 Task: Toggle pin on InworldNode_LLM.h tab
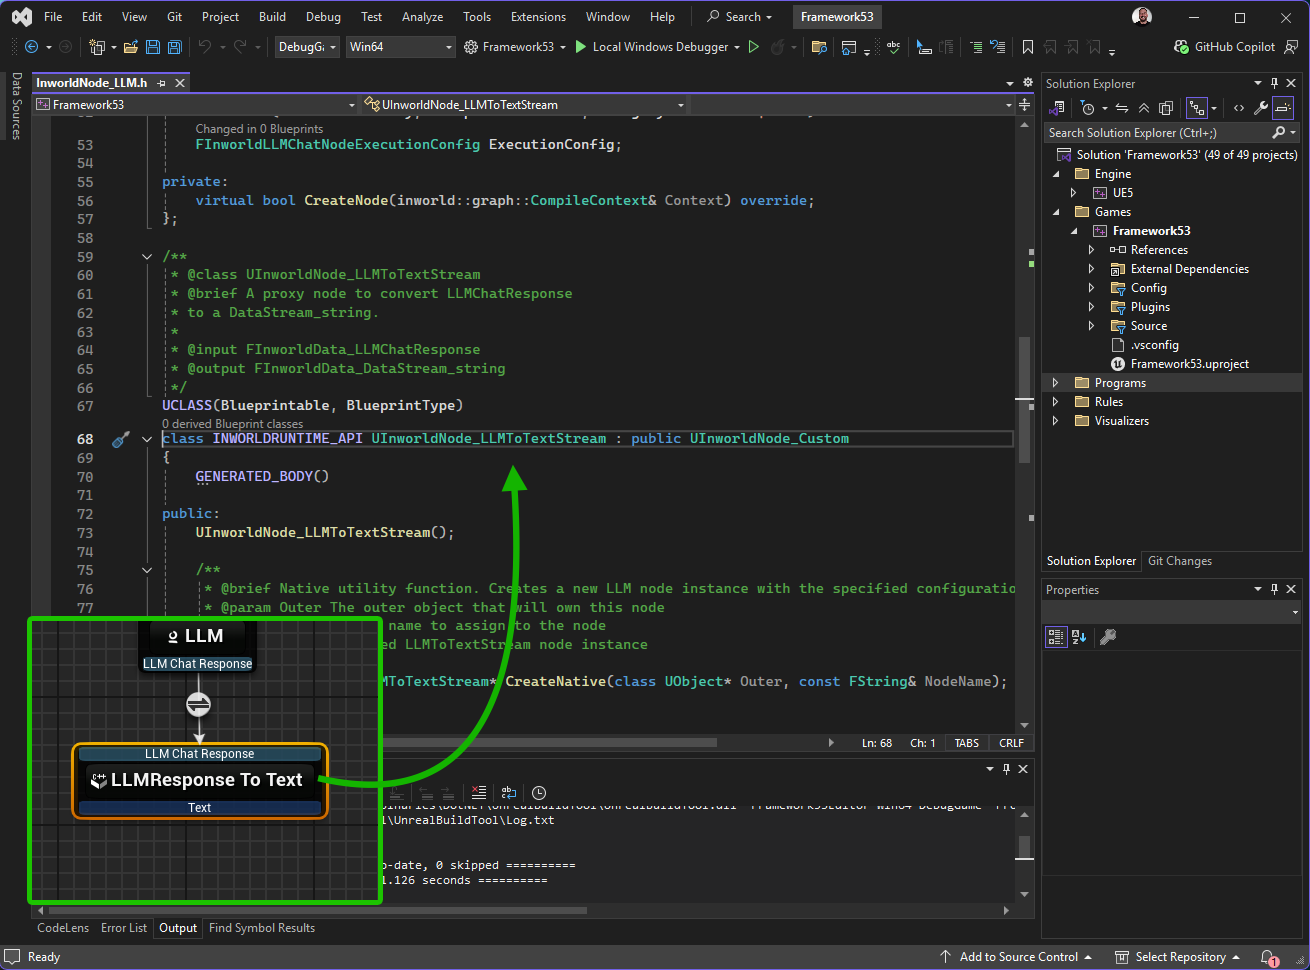(161, 83)
